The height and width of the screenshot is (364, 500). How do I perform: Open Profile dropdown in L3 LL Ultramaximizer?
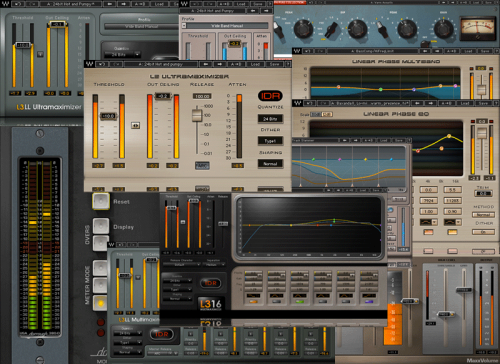pyautogui.click(x=142, y=26)
